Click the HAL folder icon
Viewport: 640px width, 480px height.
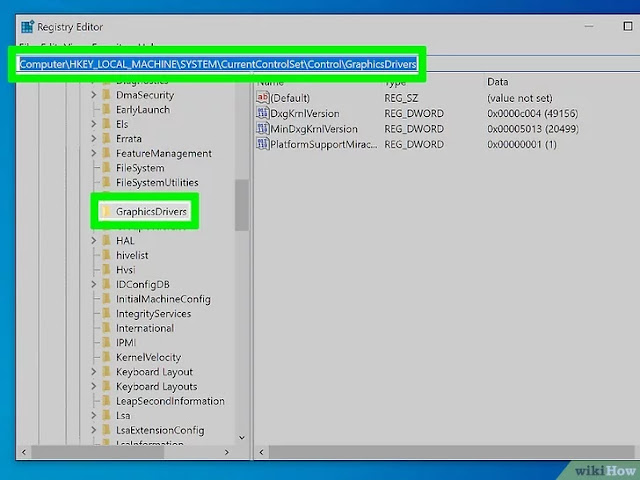(x=107, y=241)
